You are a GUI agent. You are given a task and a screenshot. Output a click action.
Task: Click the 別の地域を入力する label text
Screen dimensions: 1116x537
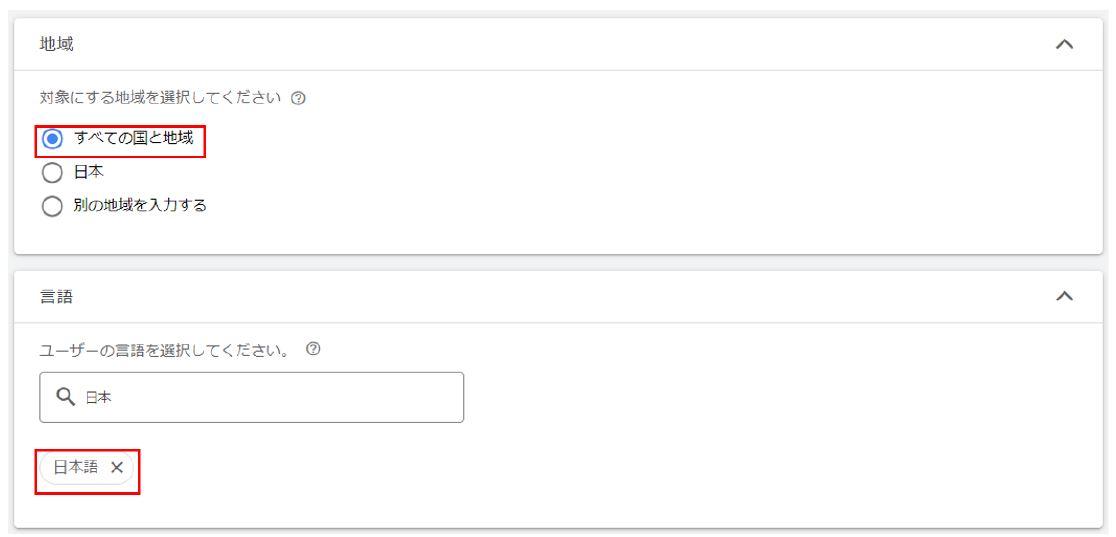tap(140, 206)
